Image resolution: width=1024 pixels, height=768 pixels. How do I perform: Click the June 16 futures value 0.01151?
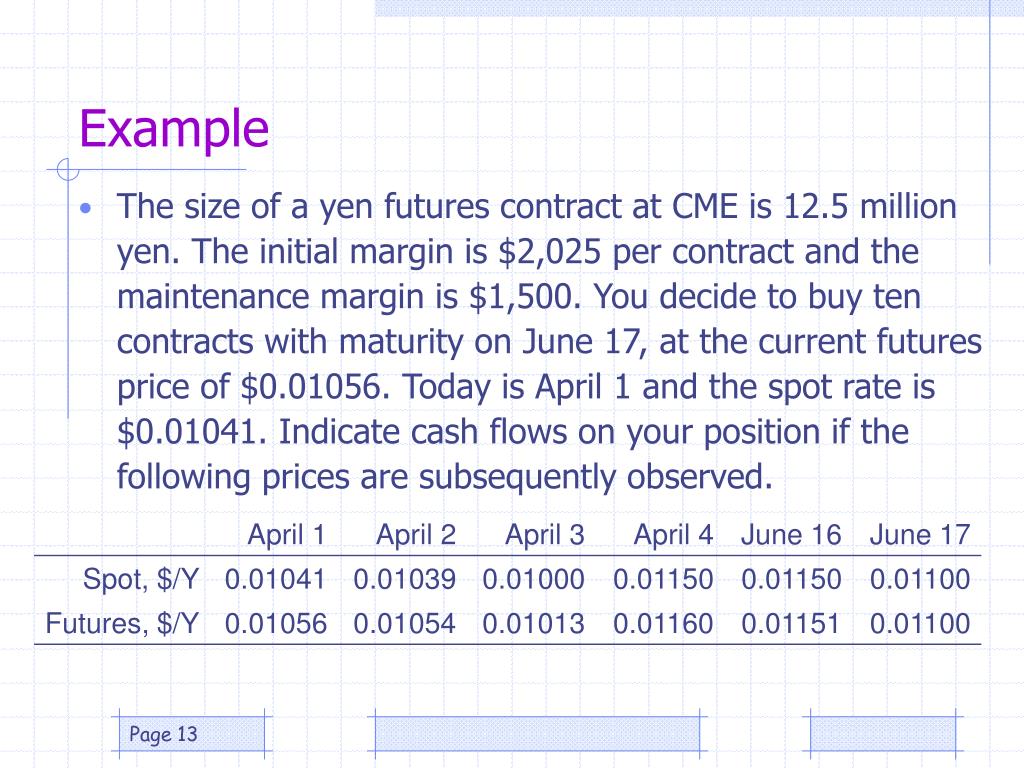791,624
